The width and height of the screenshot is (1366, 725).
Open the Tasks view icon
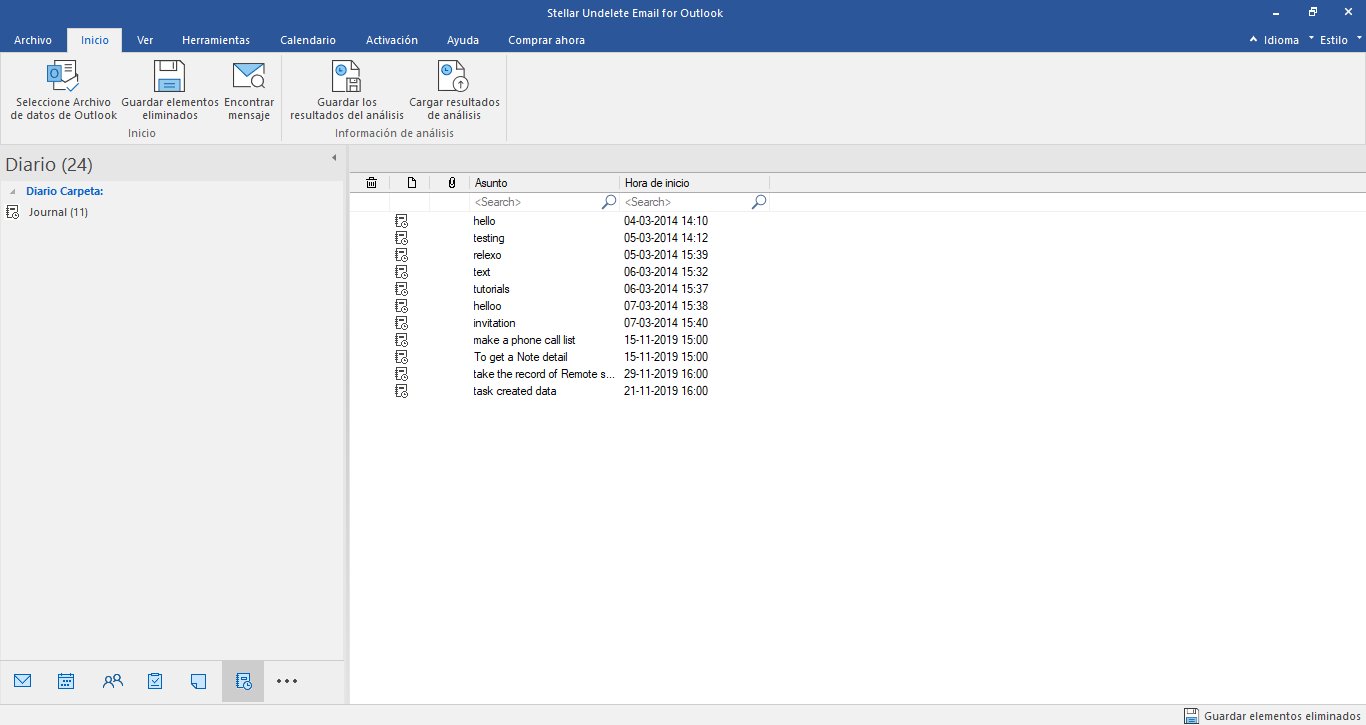click(x=155, y=681)
